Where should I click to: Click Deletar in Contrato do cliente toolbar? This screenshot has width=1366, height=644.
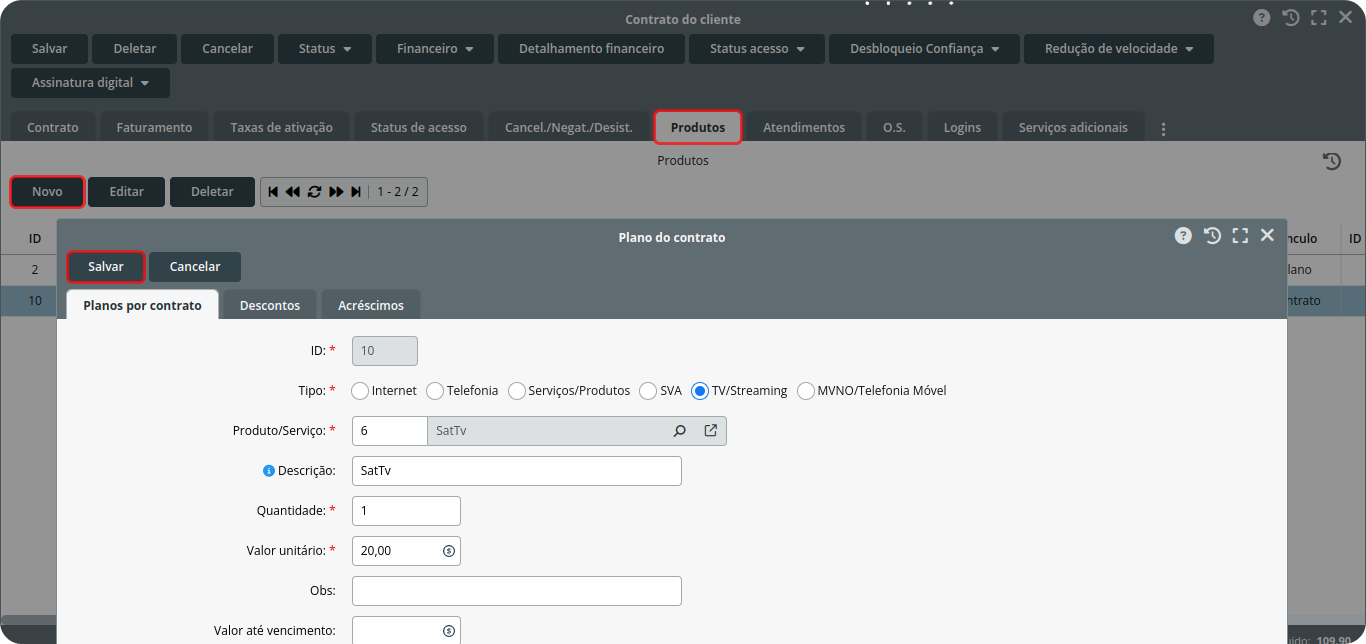point(135,48)
